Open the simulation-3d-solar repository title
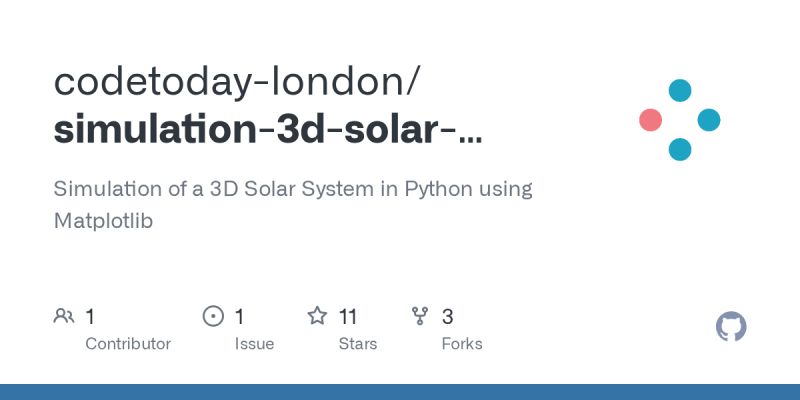This screenshot has height=400, width=800. coord(268,132)
